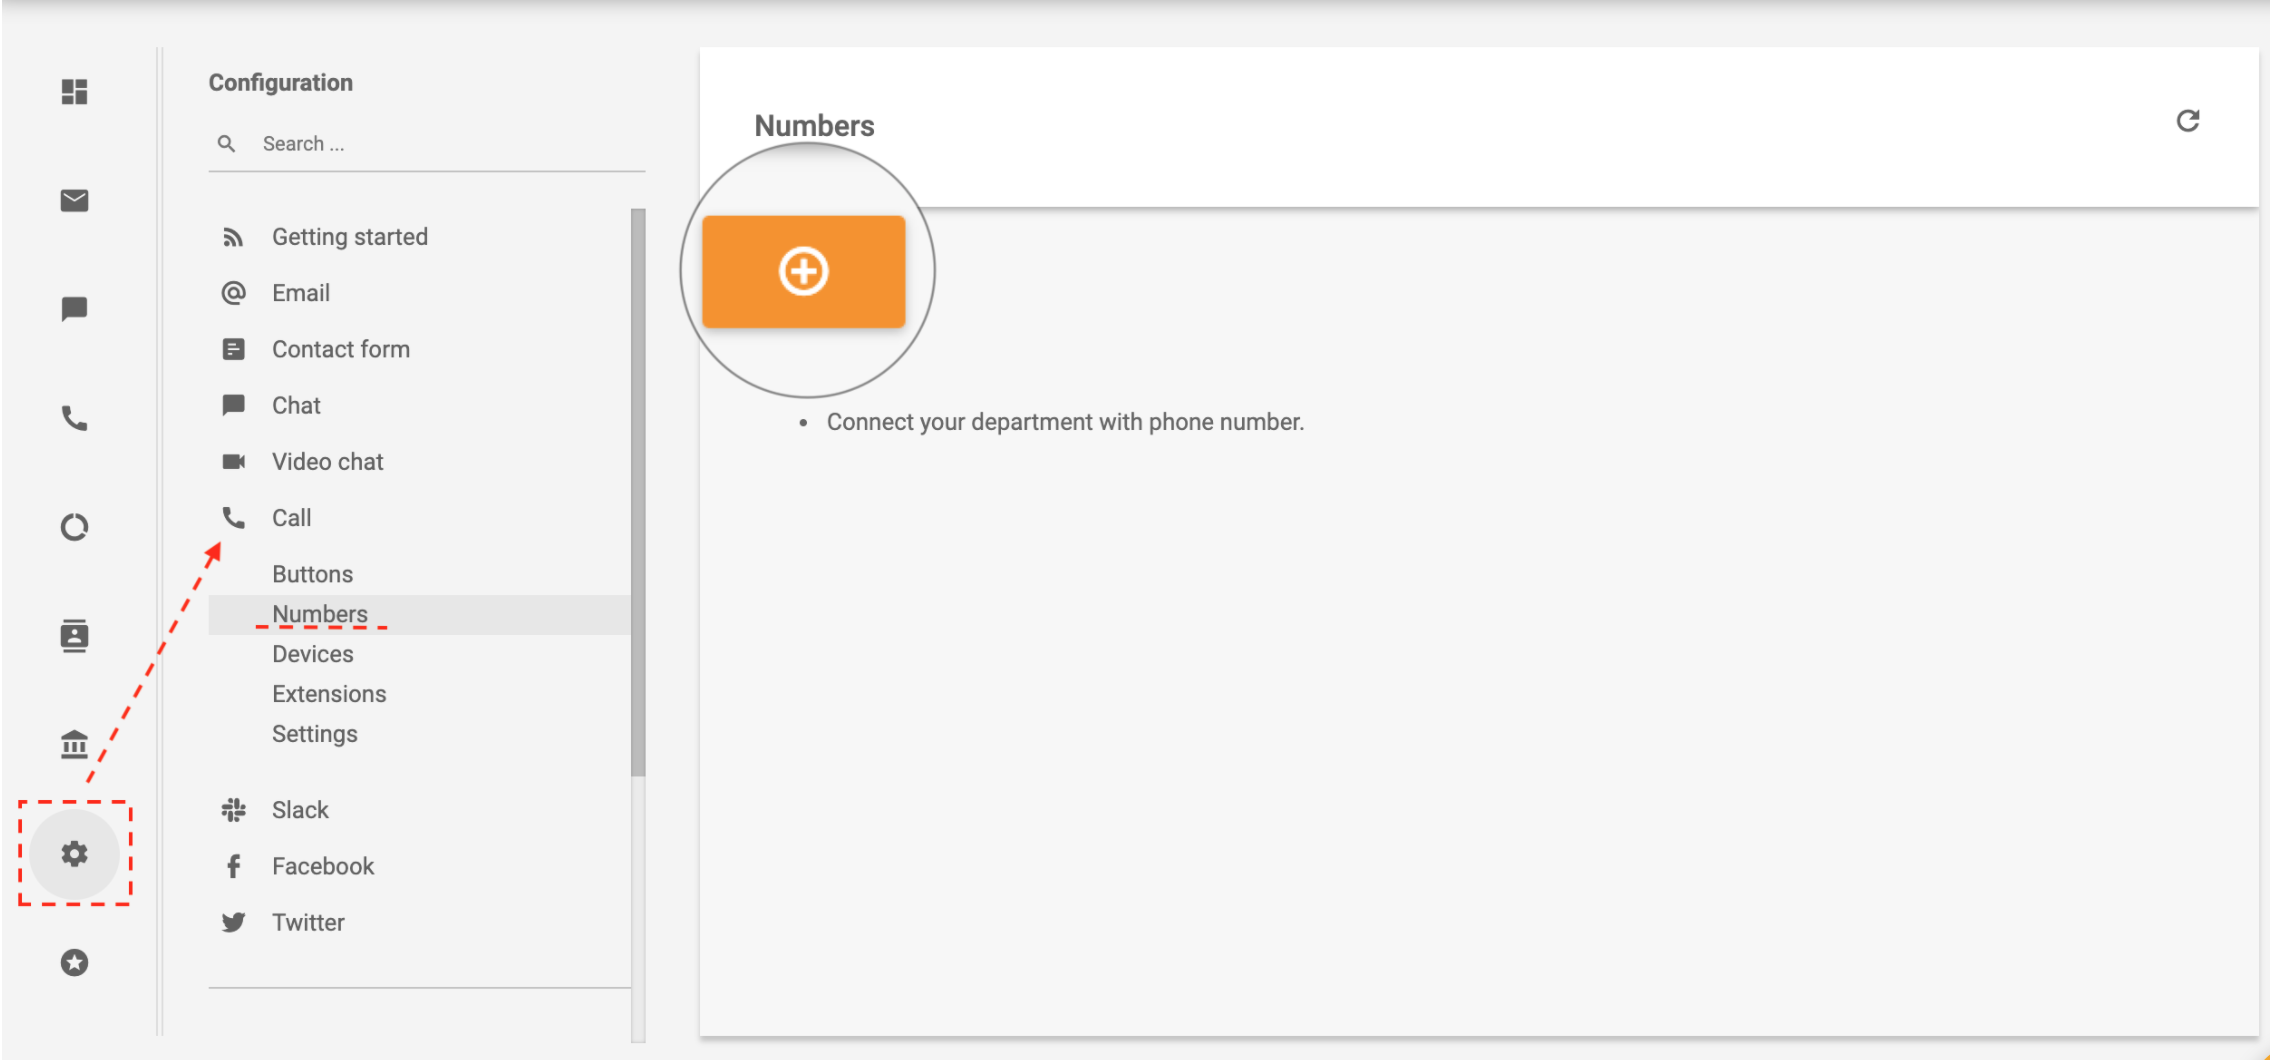This screenshot has height=1060, width=2270.
Task: Refresh the Numbers list
Action: tap(2190, 120)
